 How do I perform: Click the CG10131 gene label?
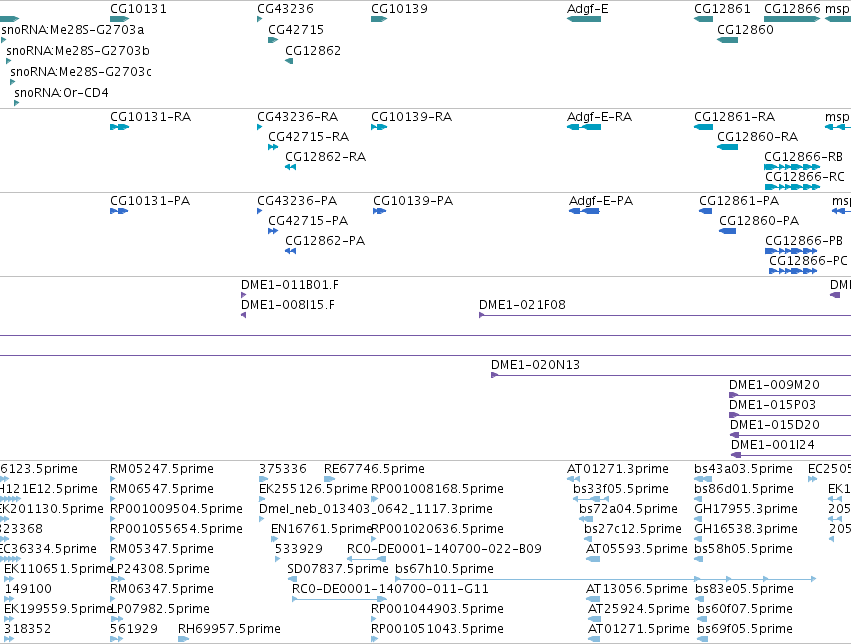(x=138, y=9)
